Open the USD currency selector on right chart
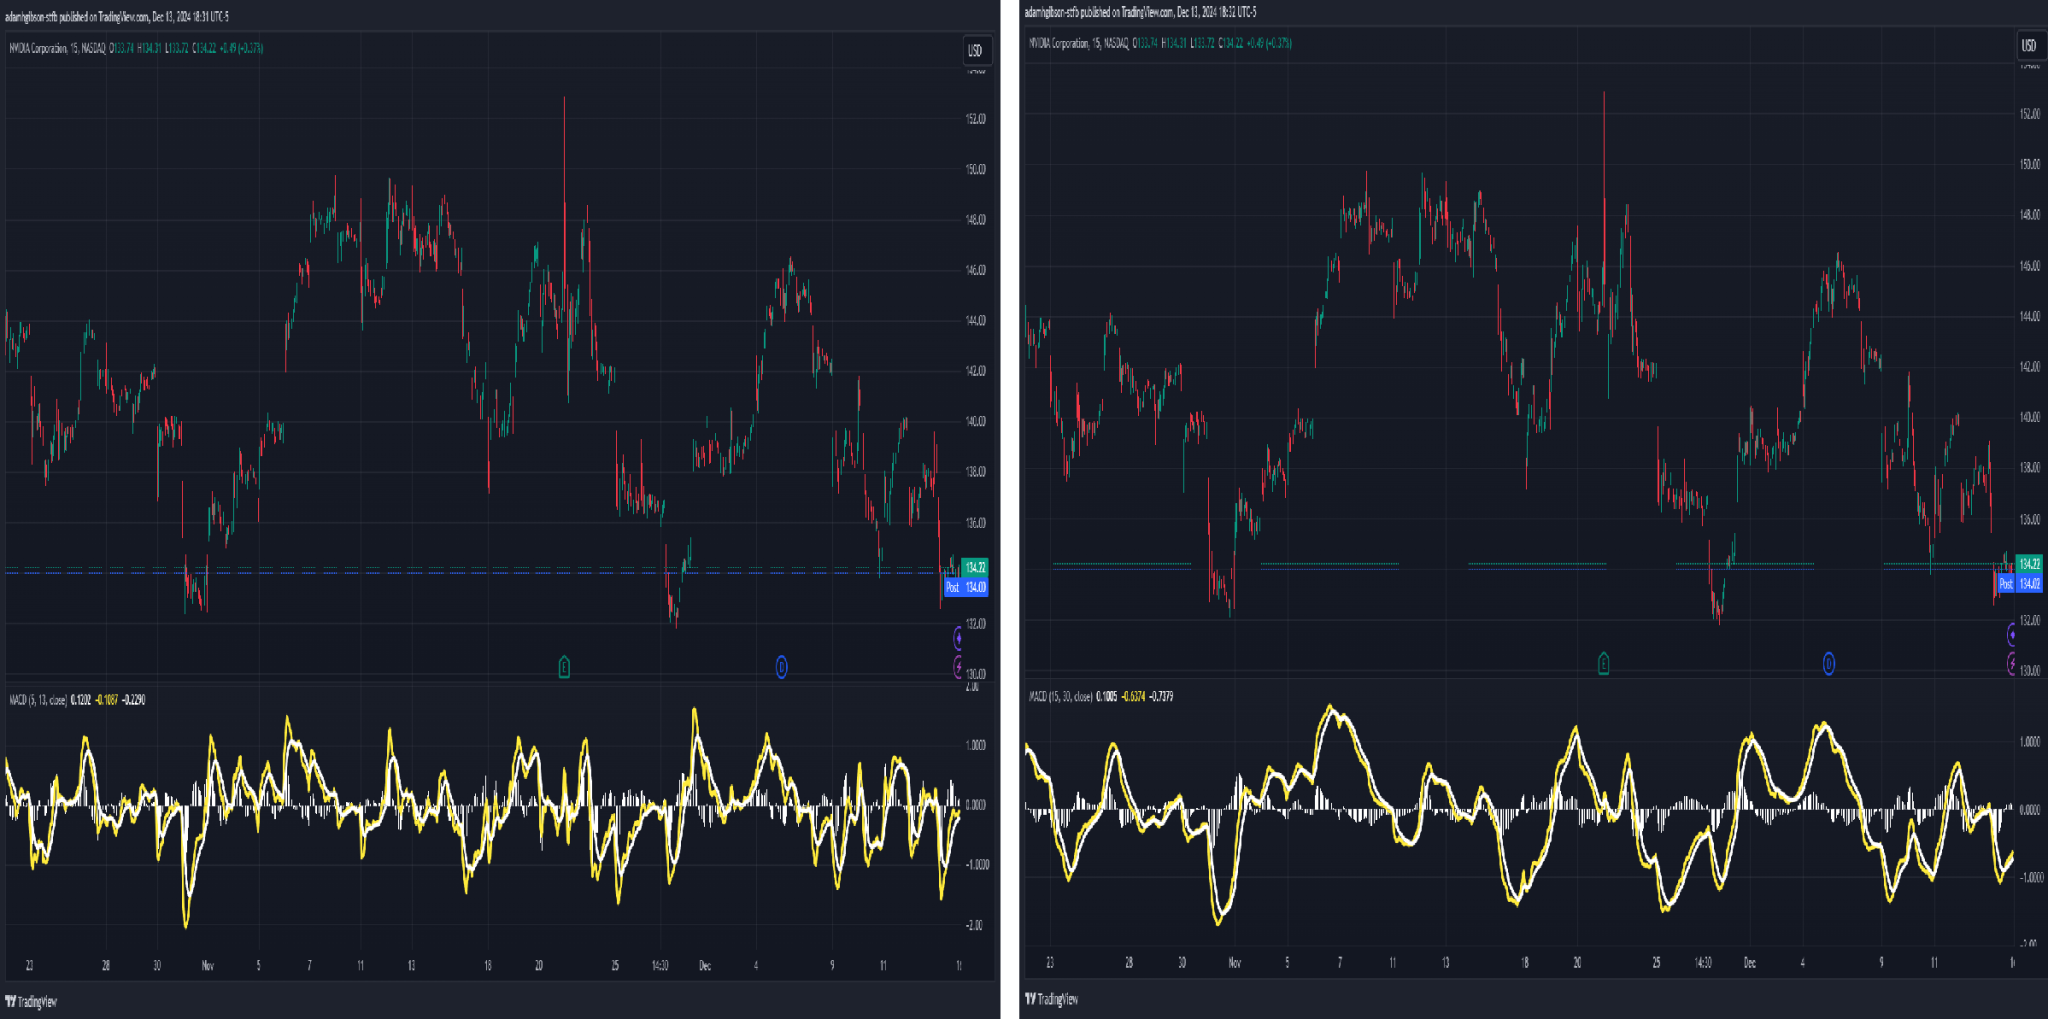 2028,45
